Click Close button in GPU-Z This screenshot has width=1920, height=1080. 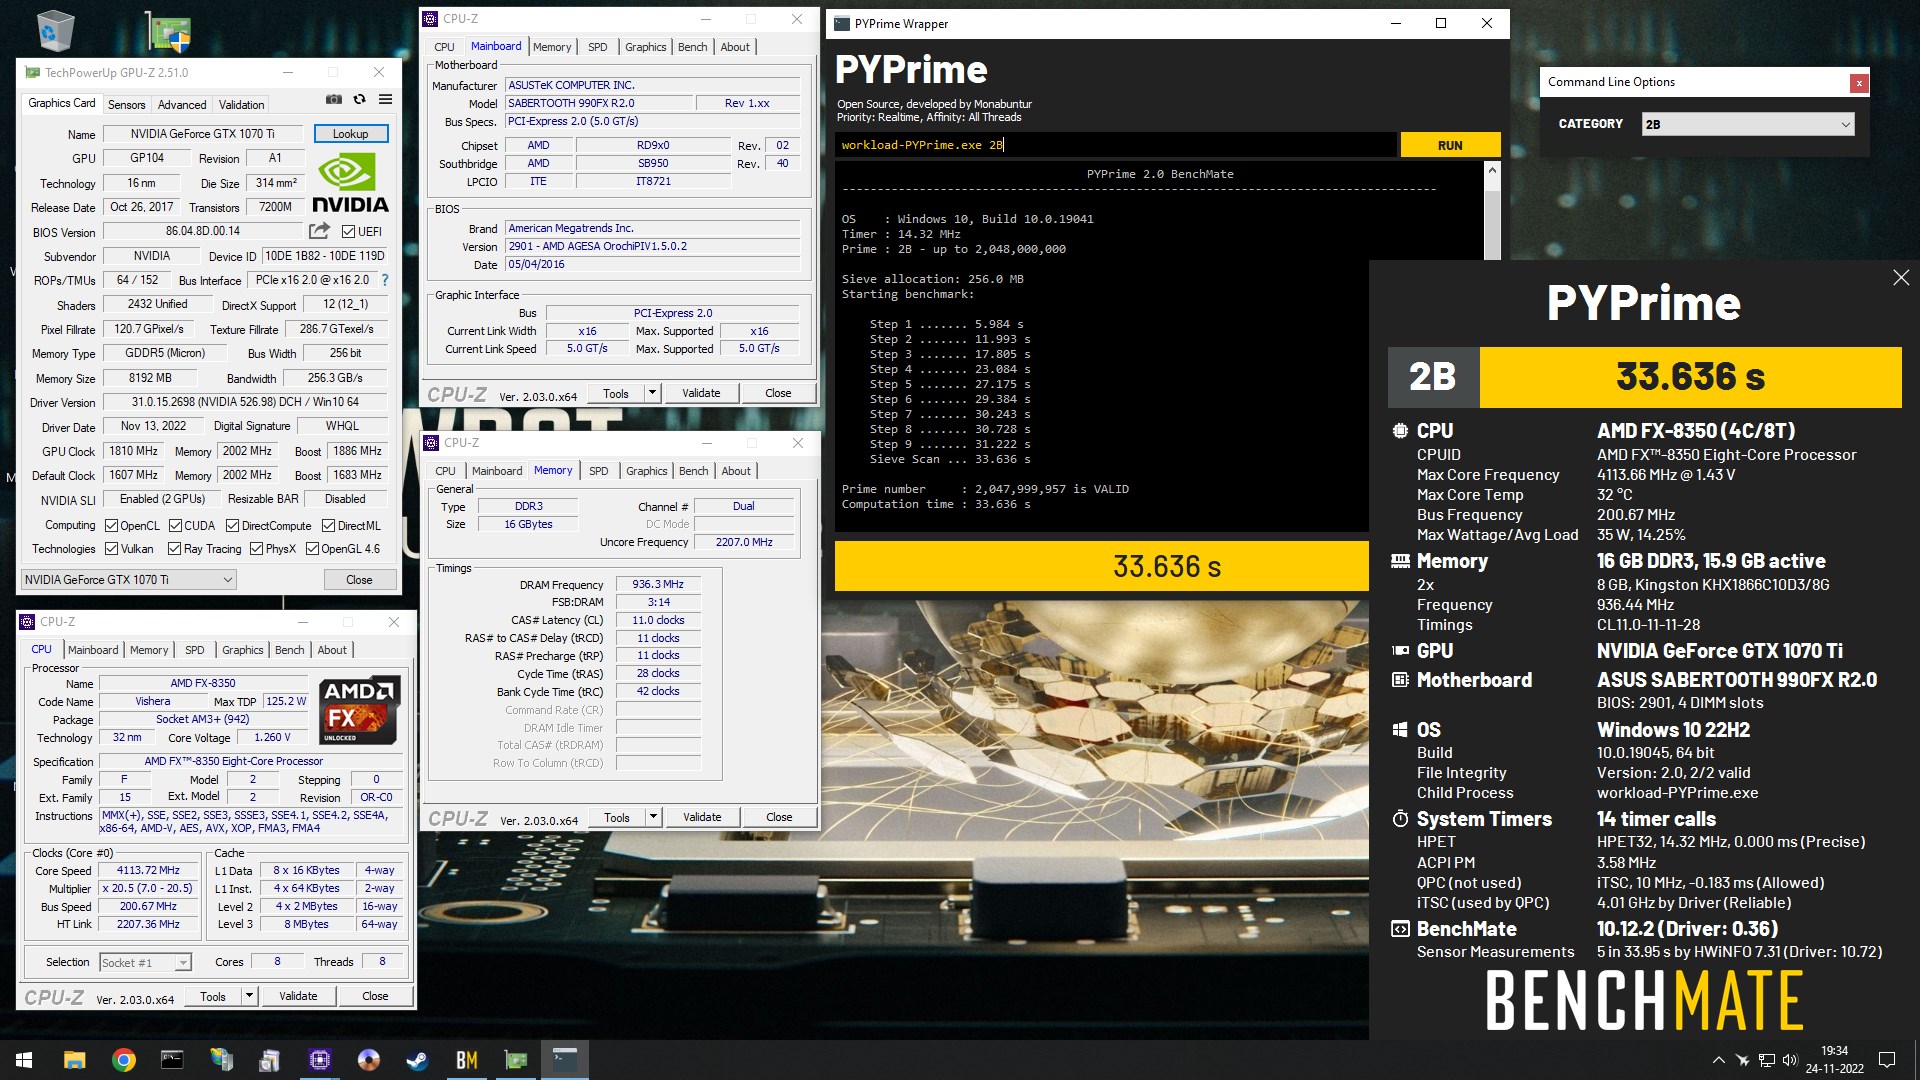click(360, 580)
